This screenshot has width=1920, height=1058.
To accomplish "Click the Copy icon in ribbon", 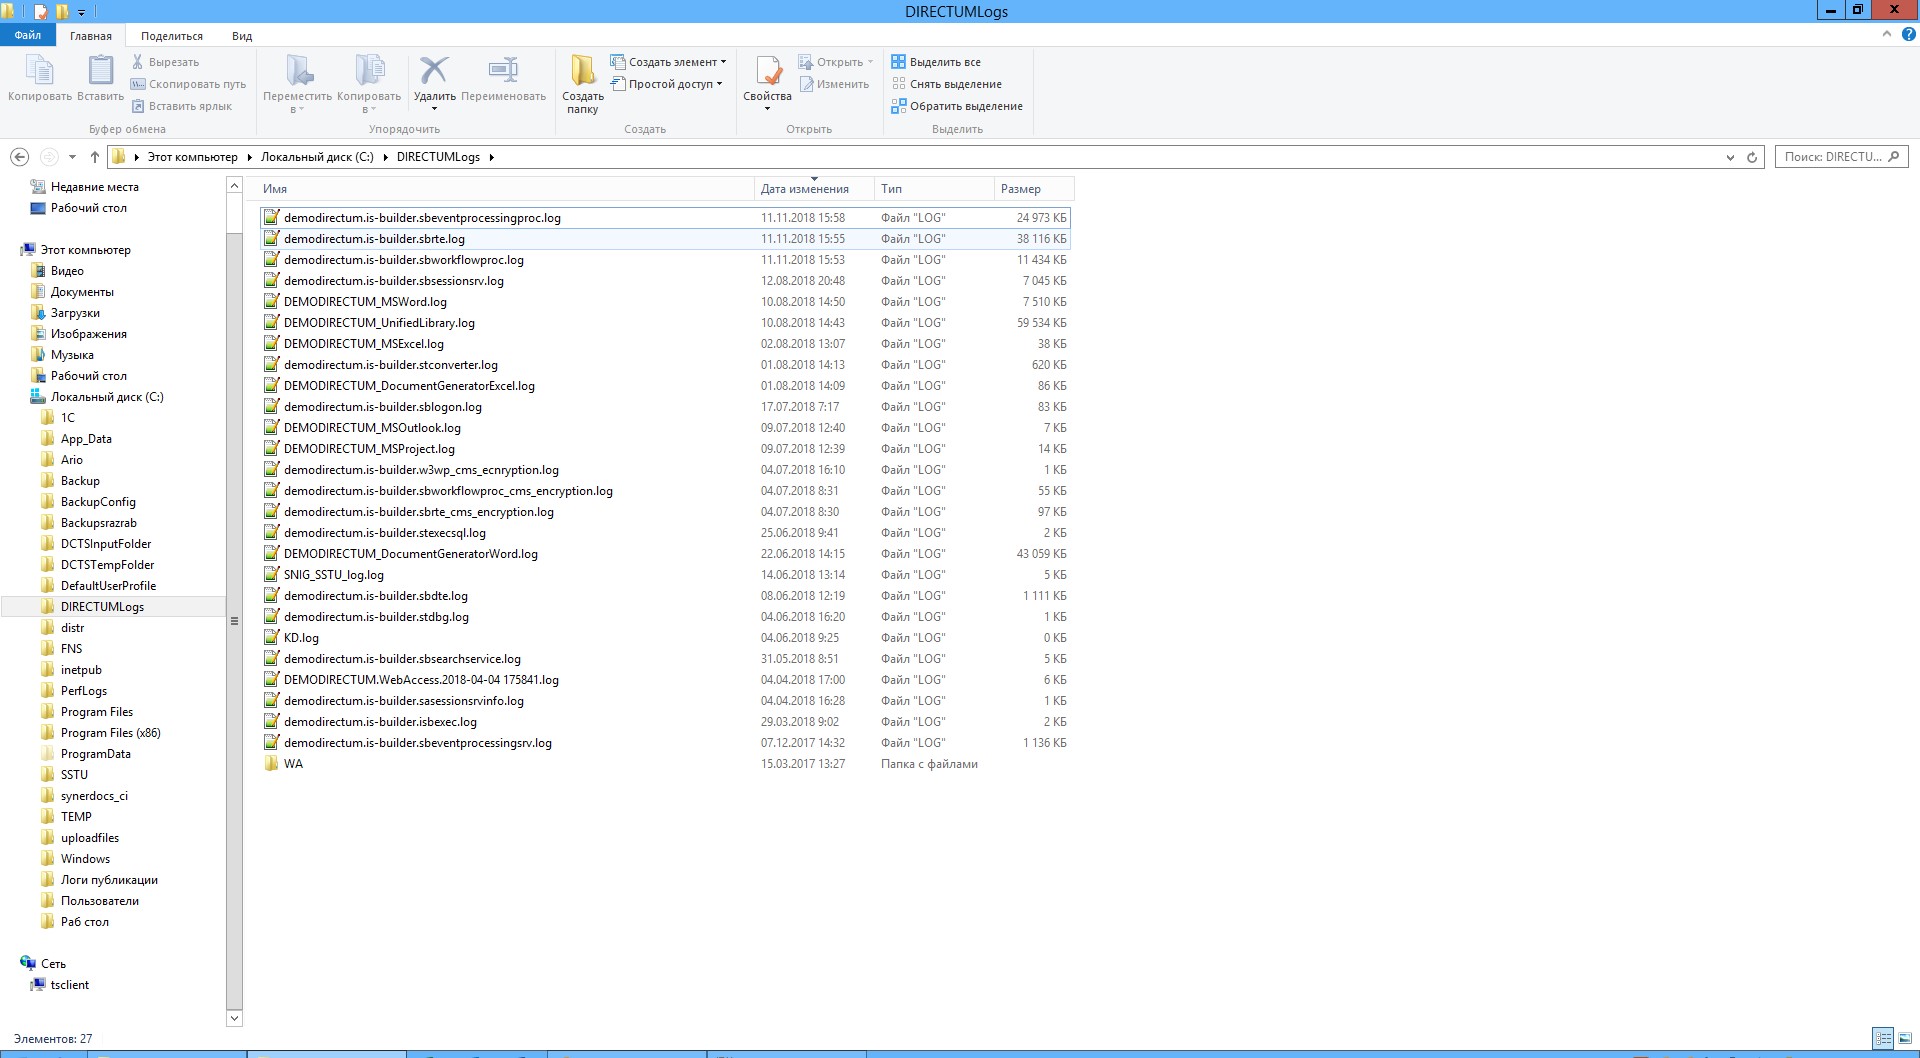I will tap(40, 71).
